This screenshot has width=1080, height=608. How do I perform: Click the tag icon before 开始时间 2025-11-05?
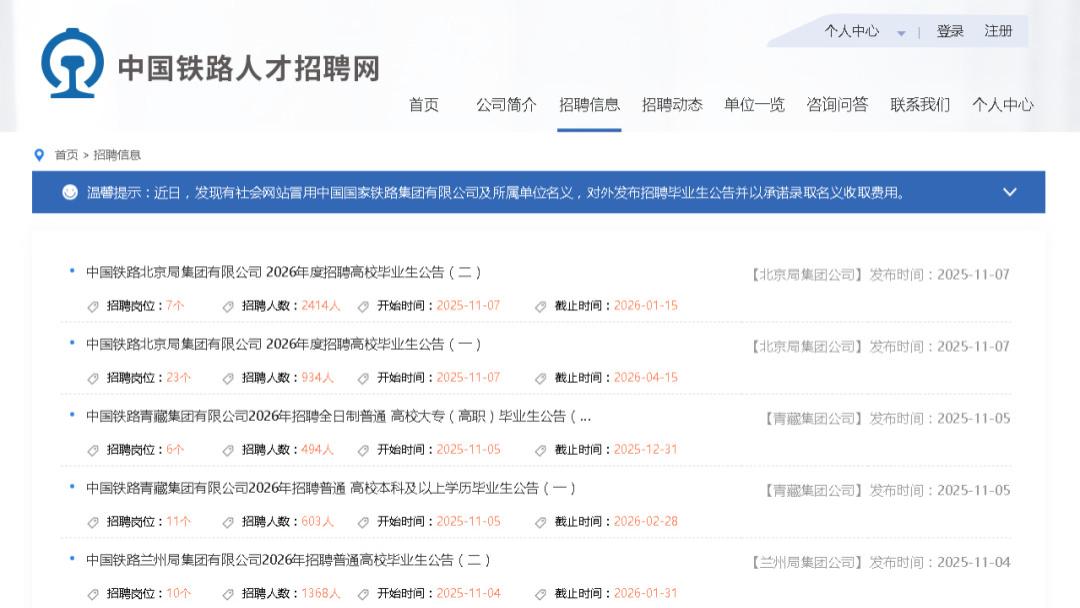click(x=365, y=449)
